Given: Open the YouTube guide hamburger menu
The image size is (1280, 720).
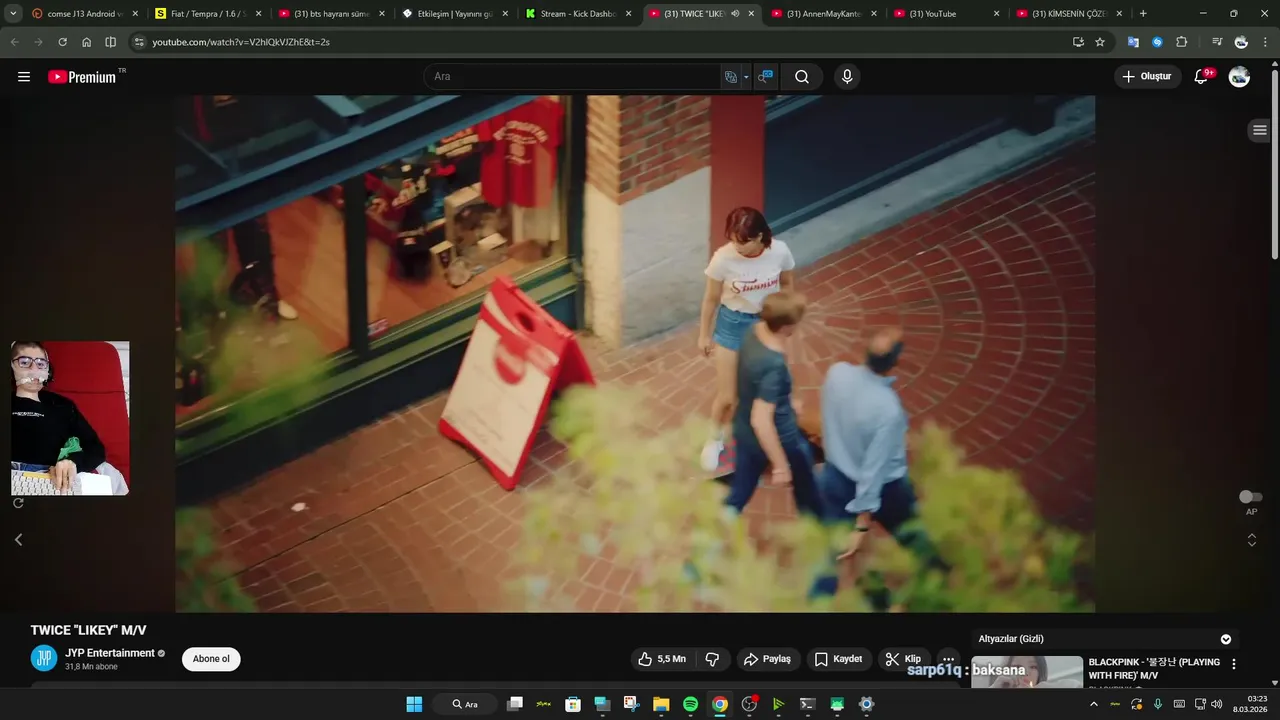Looking at the screenshot, I should pyautogui.click(x=24, y=77).
